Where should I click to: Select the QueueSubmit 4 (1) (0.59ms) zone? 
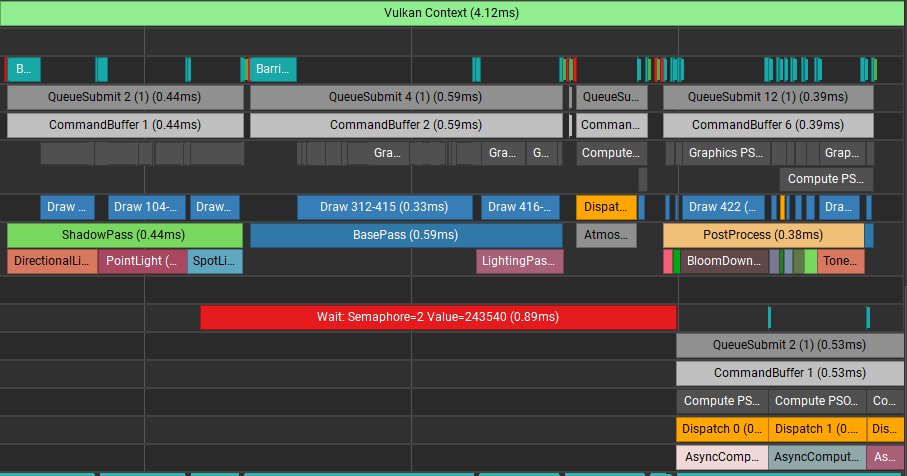(x=406, y=97)
